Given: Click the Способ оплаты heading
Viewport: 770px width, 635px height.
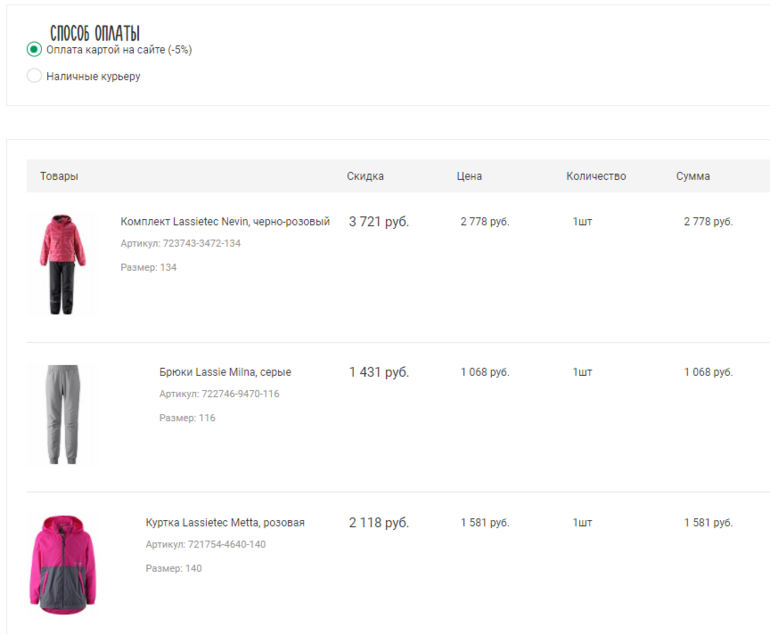Looking at the screenshot, I should [95, 33].
